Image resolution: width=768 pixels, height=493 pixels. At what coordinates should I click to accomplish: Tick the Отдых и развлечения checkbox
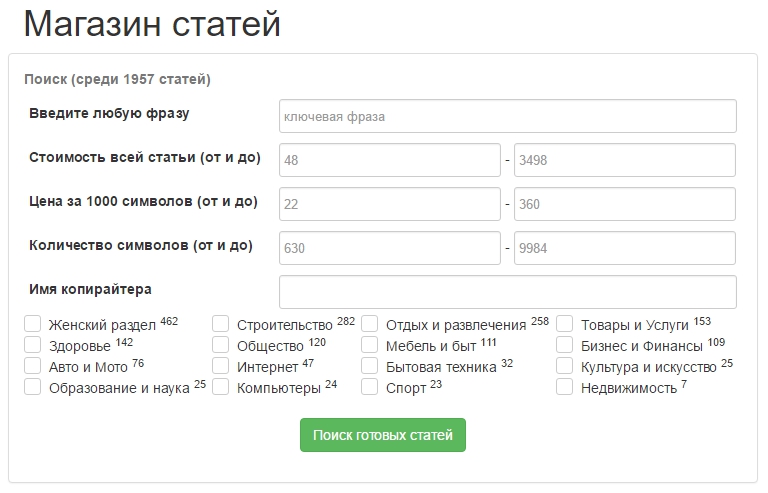(x=369, y=324)
